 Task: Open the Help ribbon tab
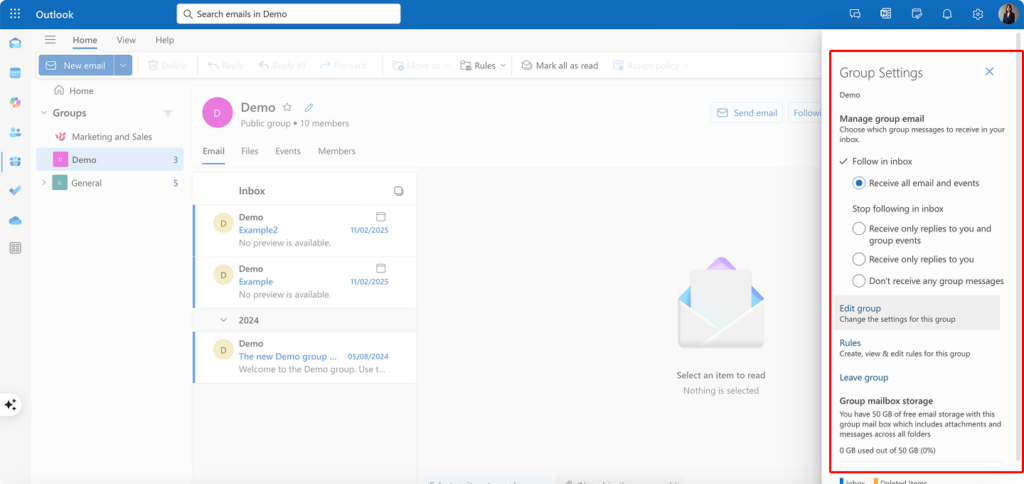pyautogui.click(x=165, y=40)
